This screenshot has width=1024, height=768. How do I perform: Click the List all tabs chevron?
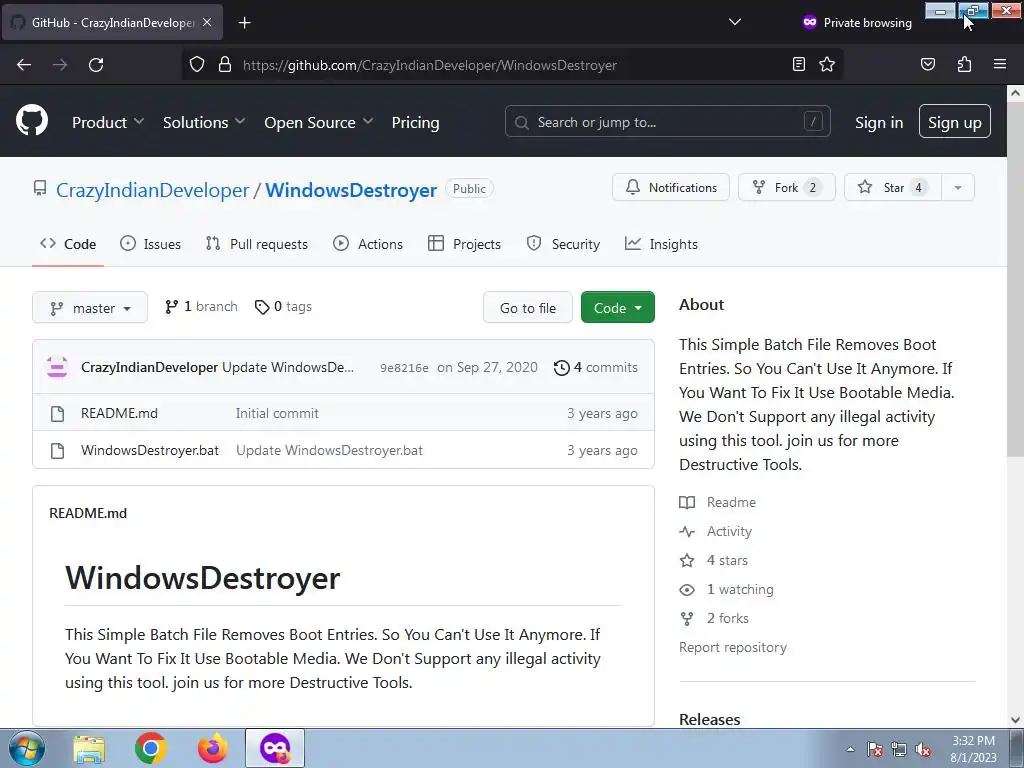(735, 22)
